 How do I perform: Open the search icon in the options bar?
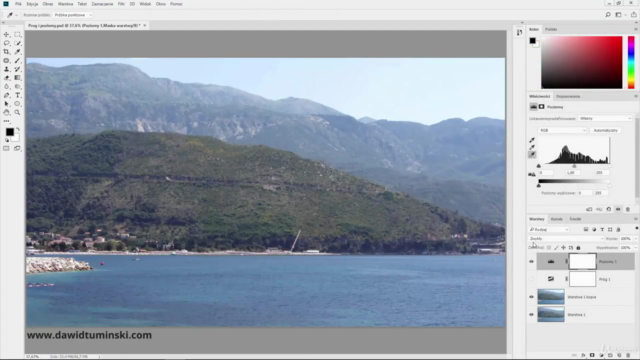coord(608,15)
